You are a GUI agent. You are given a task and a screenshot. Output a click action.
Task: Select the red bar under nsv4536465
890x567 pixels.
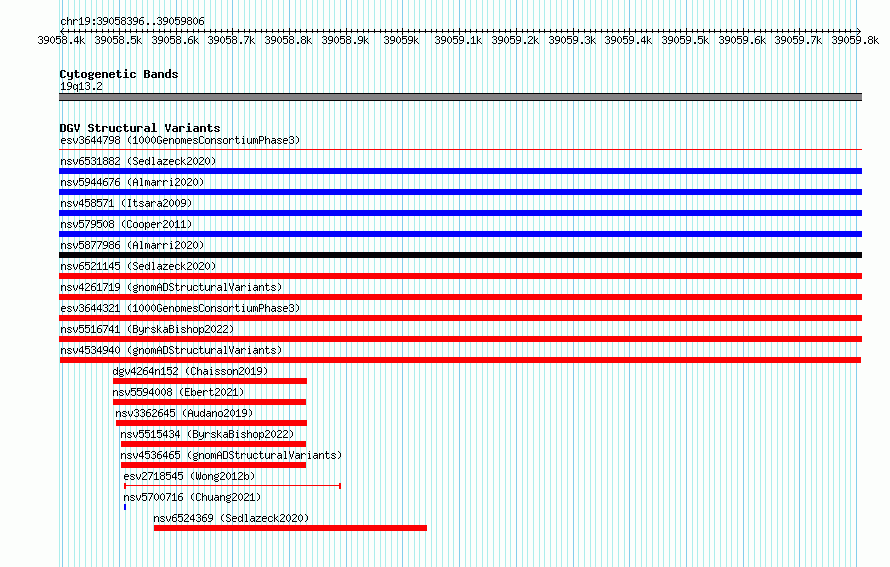(213, 465)
